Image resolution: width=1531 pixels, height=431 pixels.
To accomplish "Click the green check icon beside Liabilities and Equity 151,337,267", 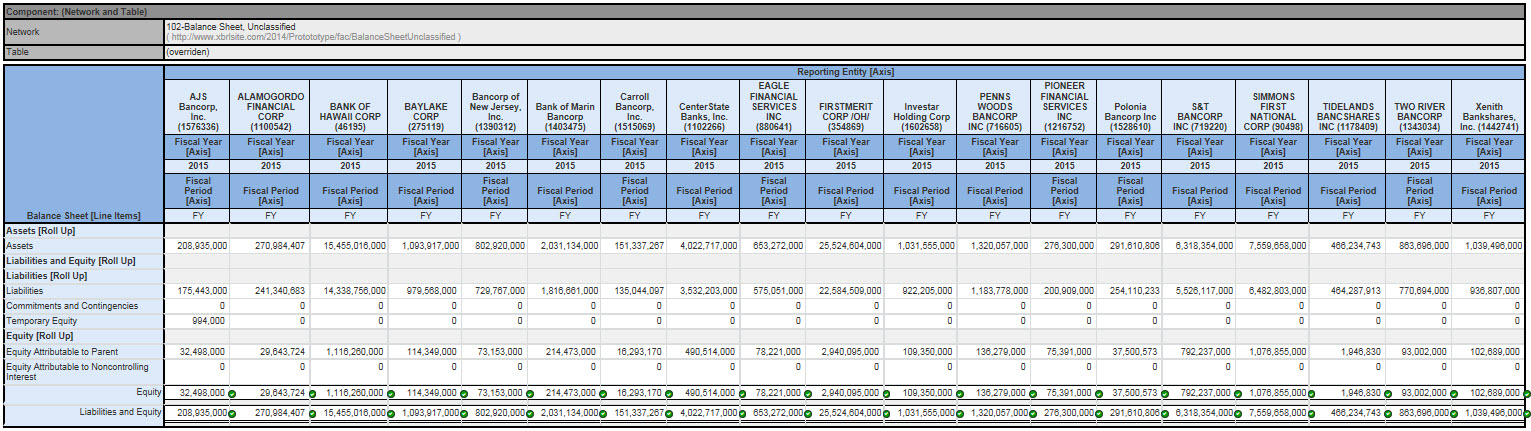I will tap(669, 412).
